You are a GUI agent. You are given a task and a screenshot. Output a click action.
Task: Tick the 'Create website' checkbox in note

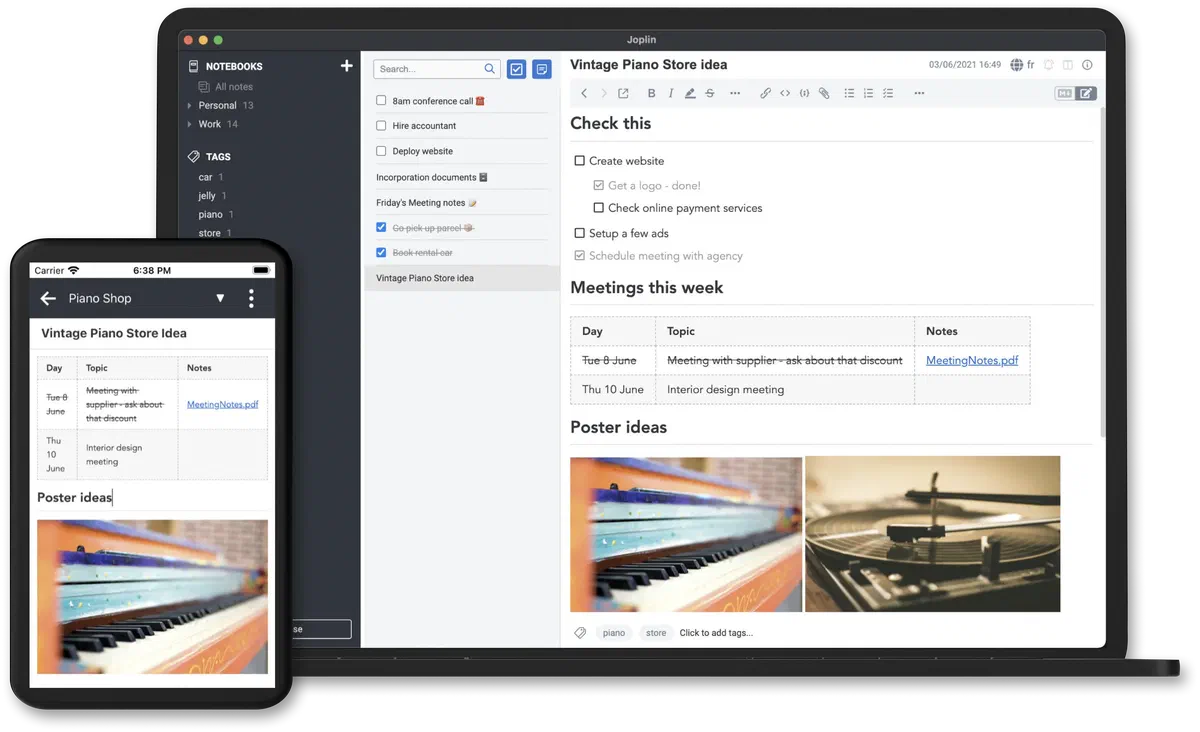579,161
